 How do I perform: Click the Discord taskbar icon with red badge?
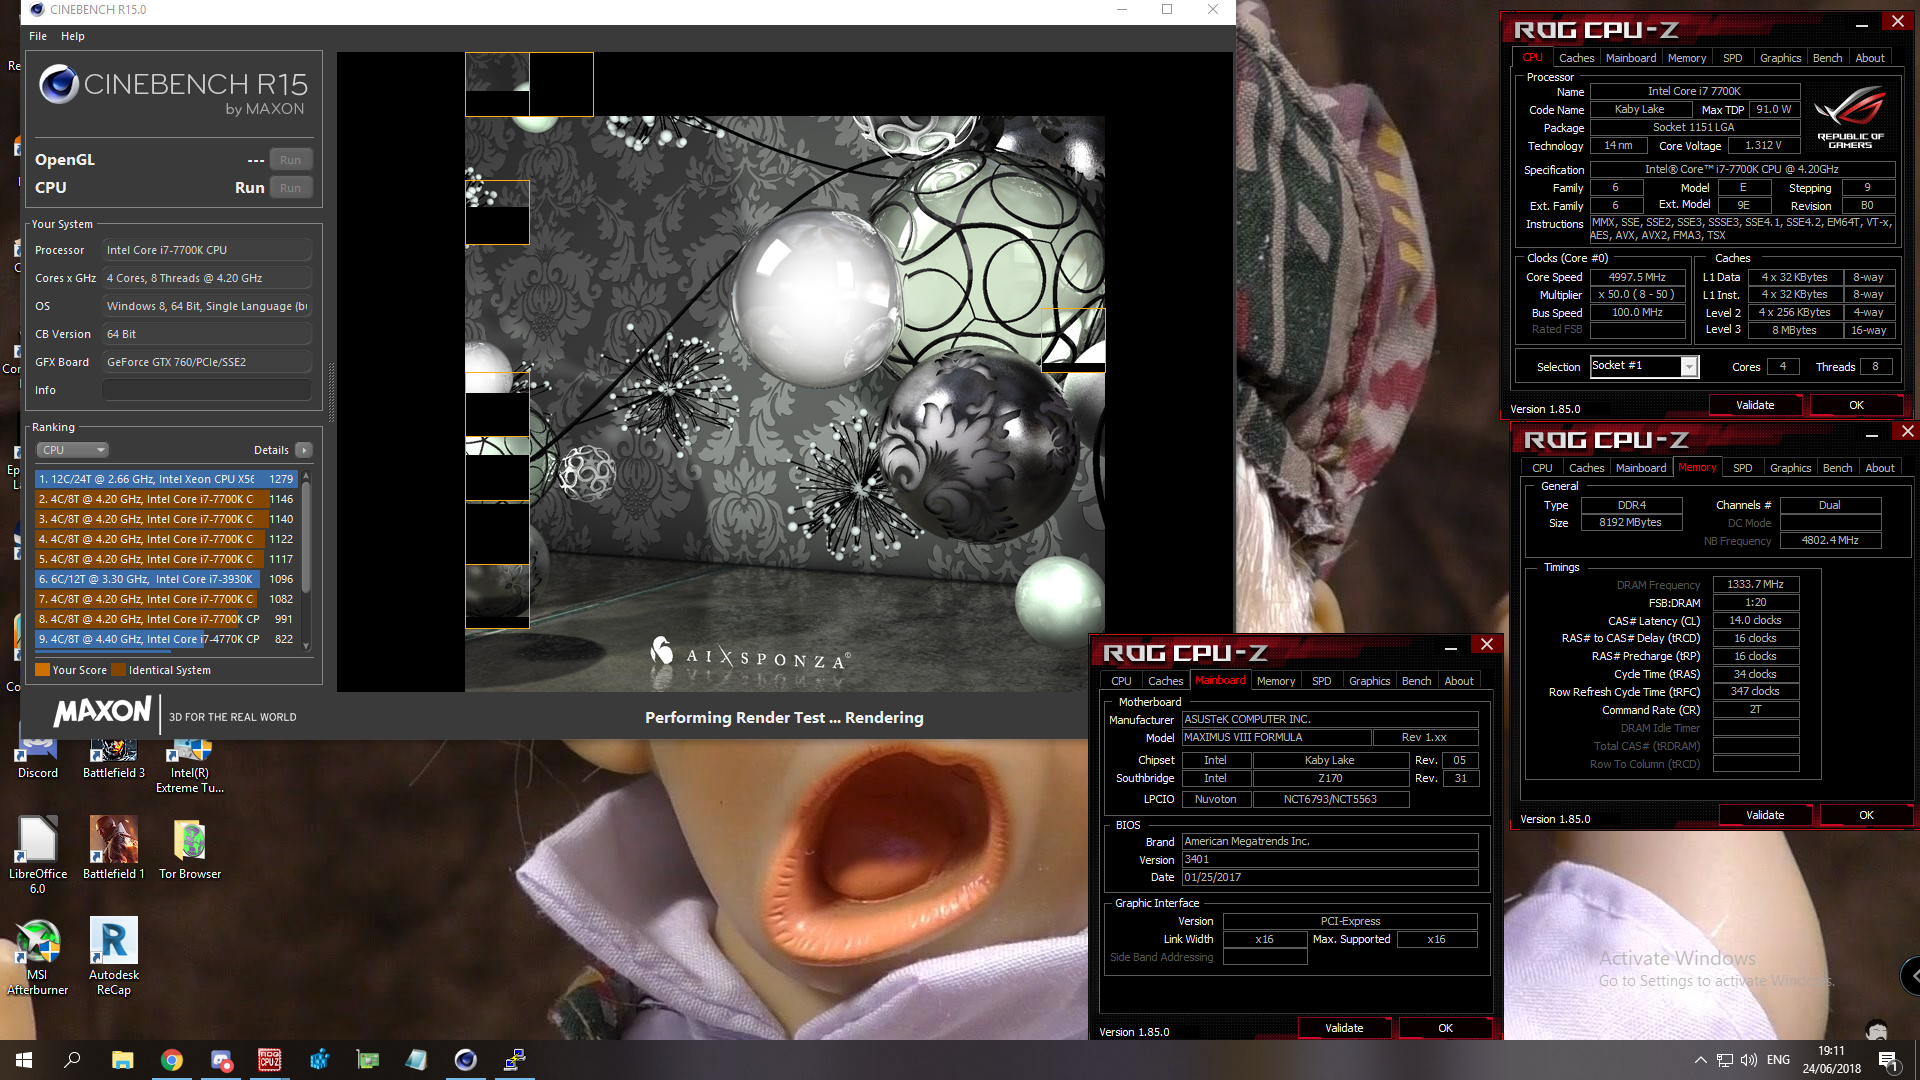[x=220, y=1060]
